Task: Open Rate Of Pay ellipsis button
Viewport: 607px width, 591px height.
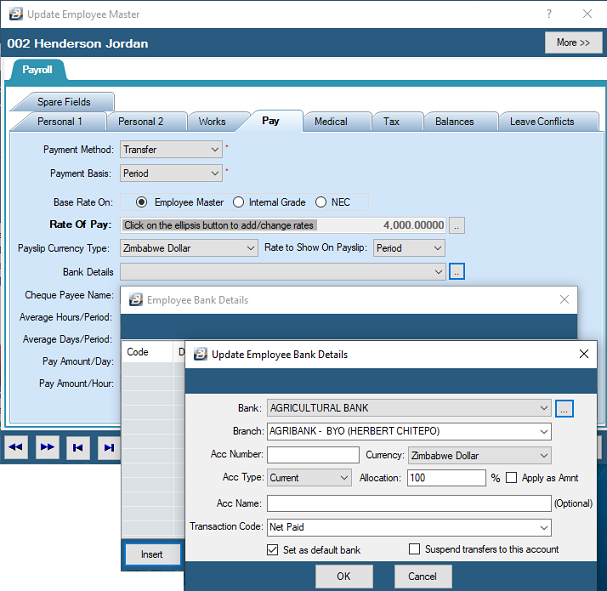Action: pos(457,225)
